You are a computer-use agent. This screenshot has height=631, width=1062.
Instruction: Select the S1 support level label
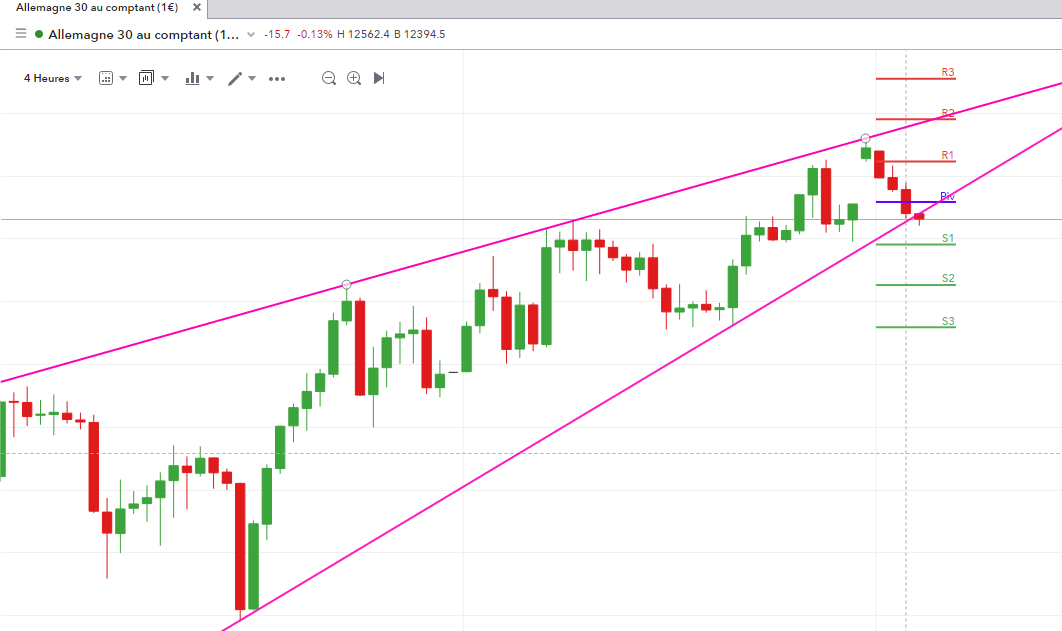[x=948, y=239]
